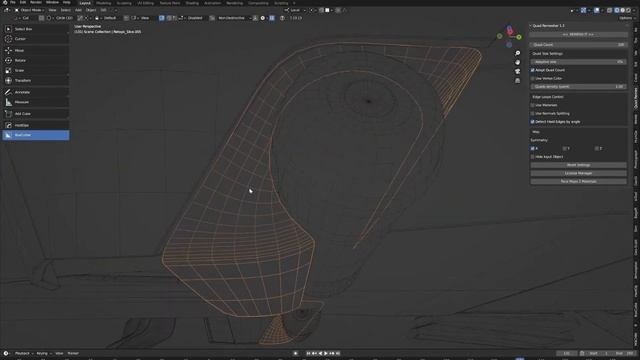
Task: Select solid shading mode icon
Action: 622,10
